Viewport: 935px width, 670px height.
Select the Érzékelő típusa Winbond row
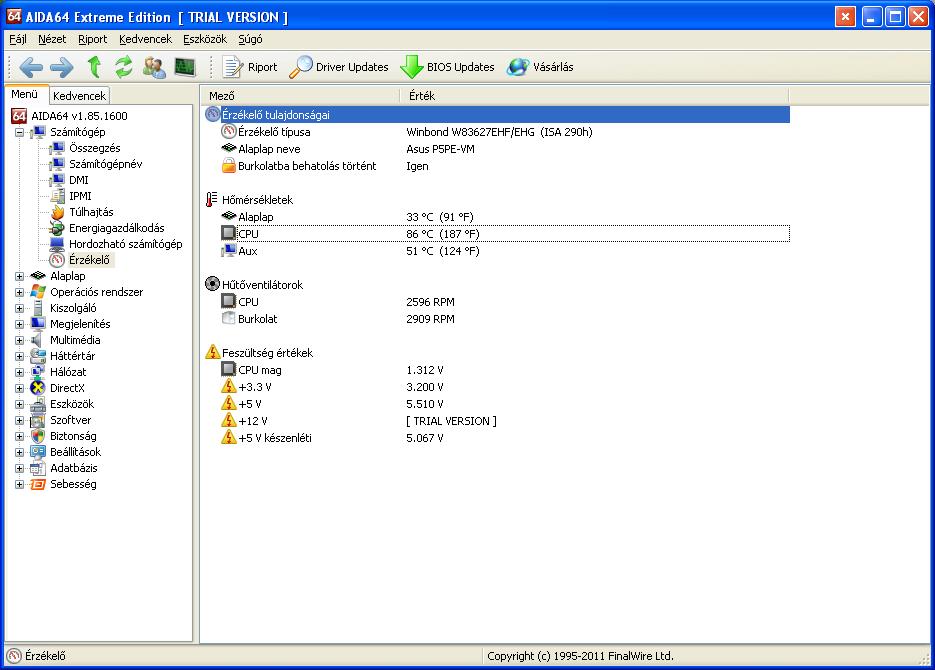(505, 132)
